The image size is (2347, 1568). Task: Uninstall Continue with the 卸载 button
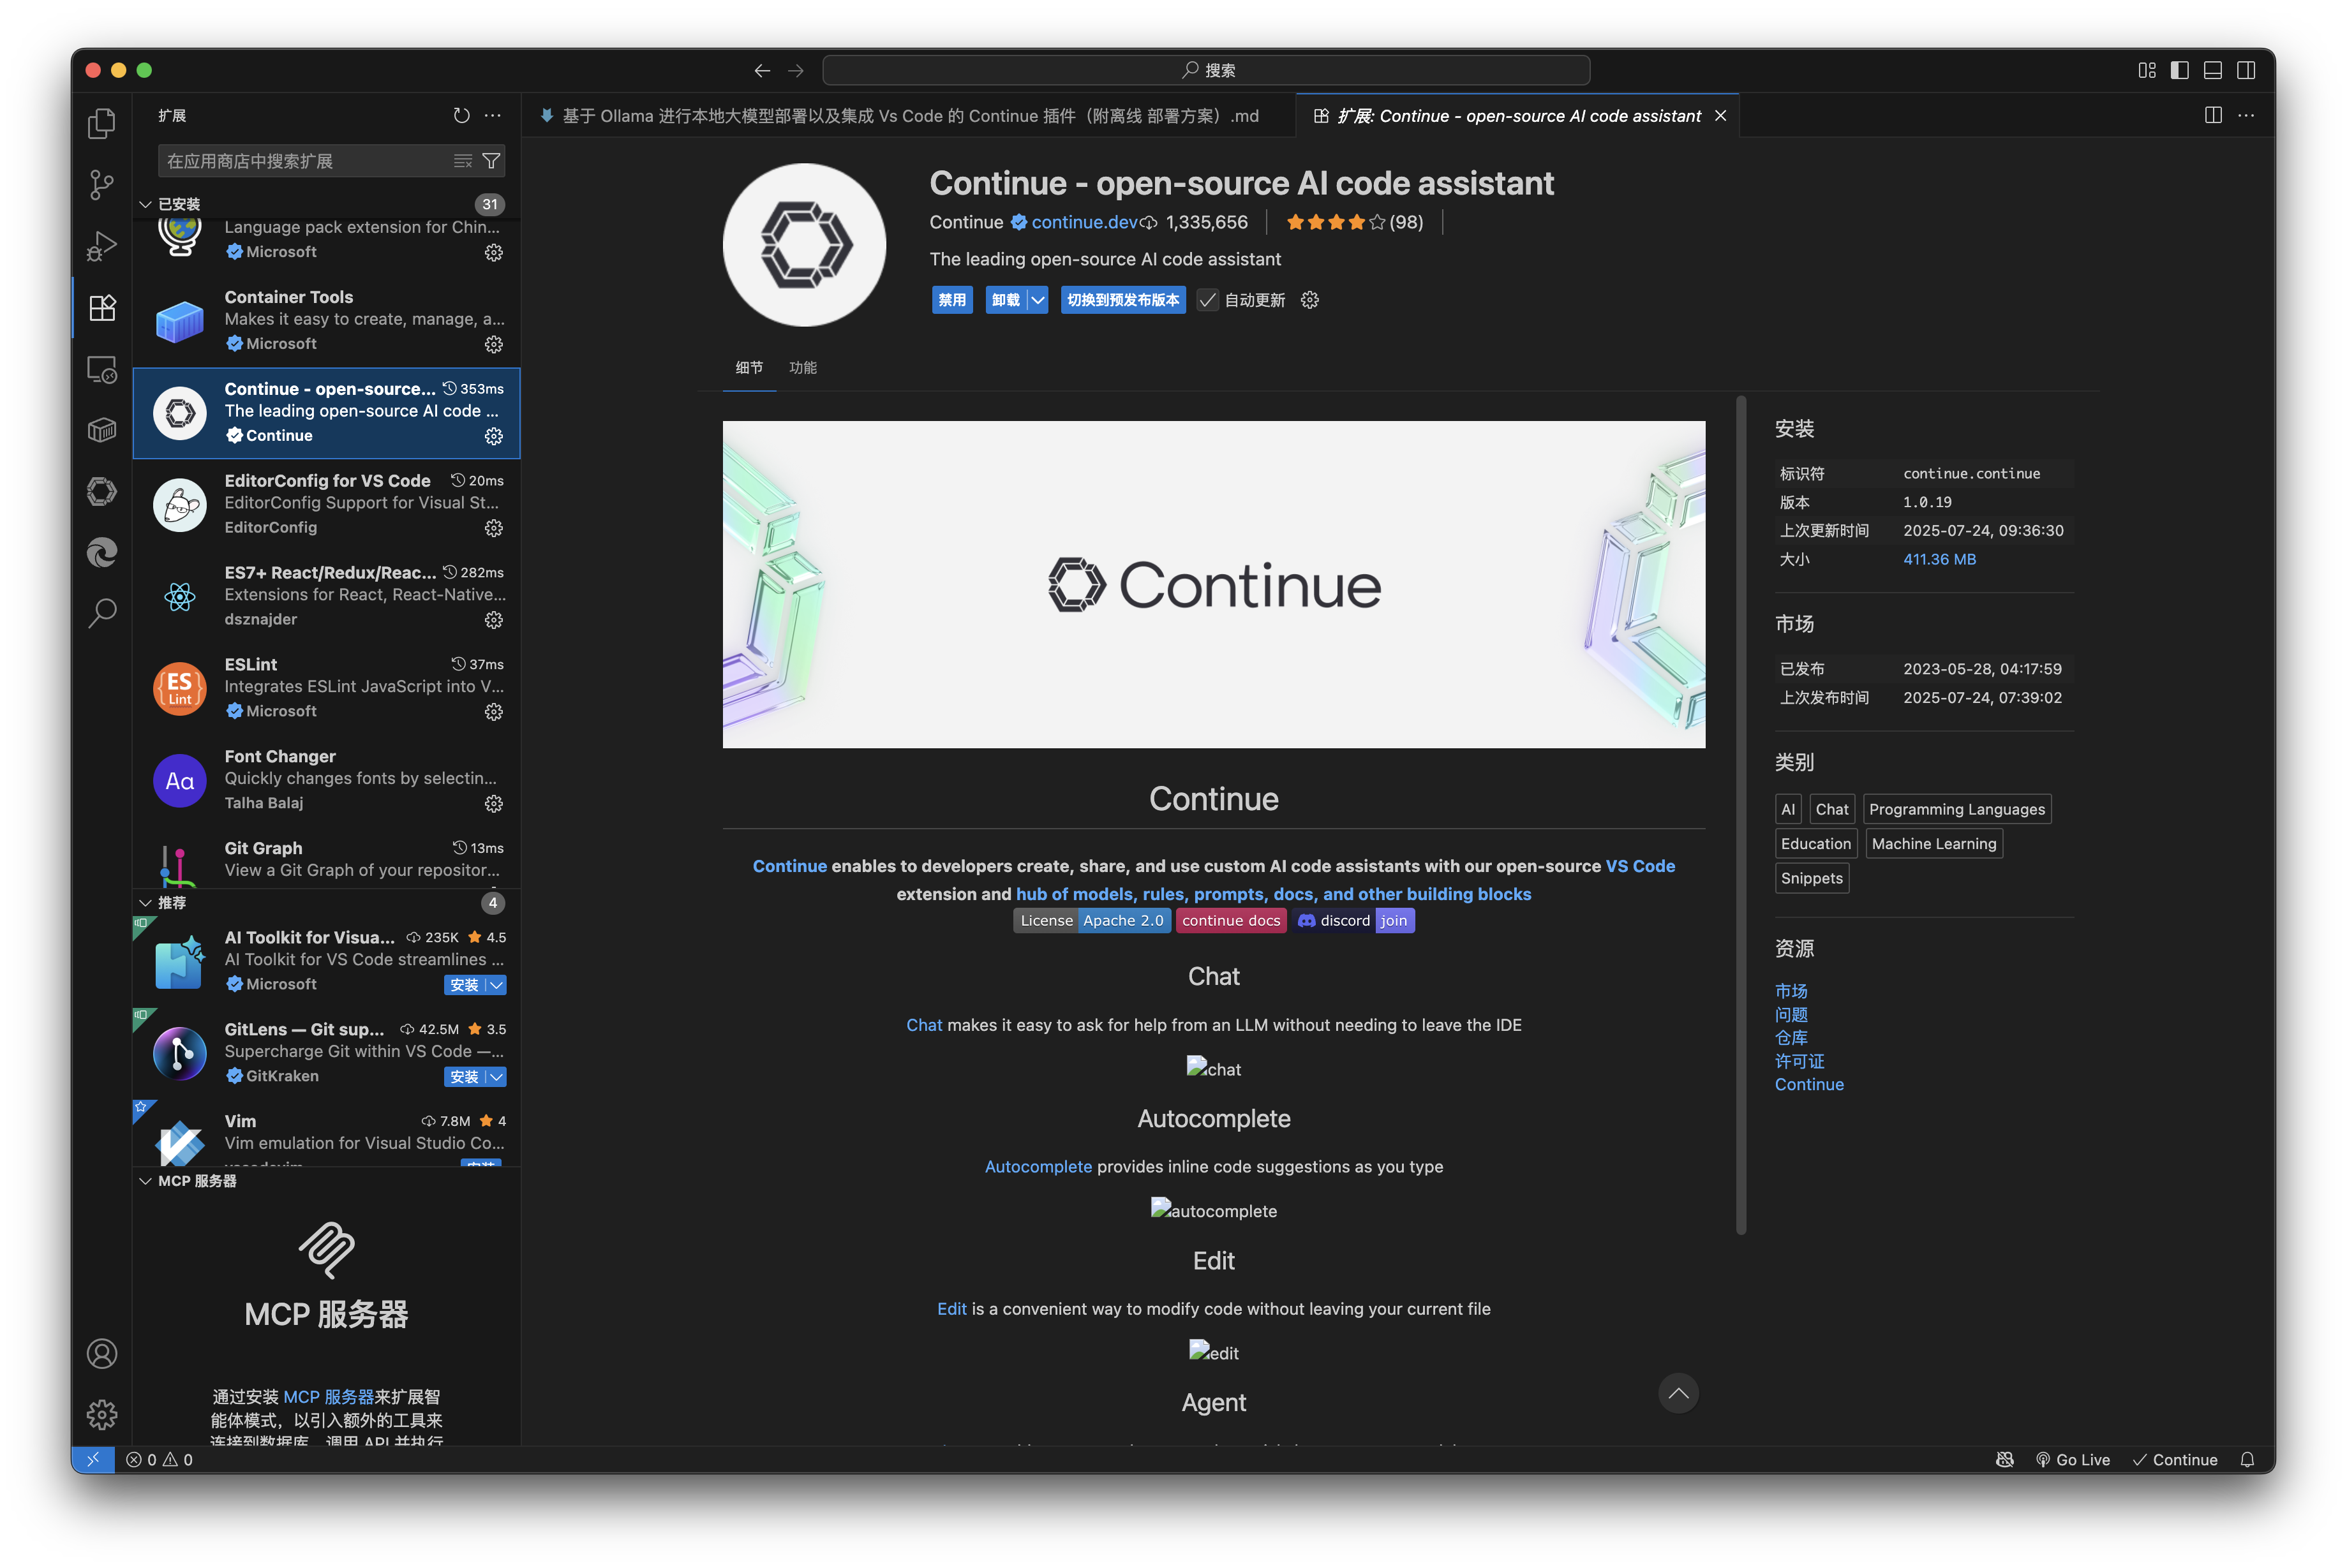coord(1006,300)
